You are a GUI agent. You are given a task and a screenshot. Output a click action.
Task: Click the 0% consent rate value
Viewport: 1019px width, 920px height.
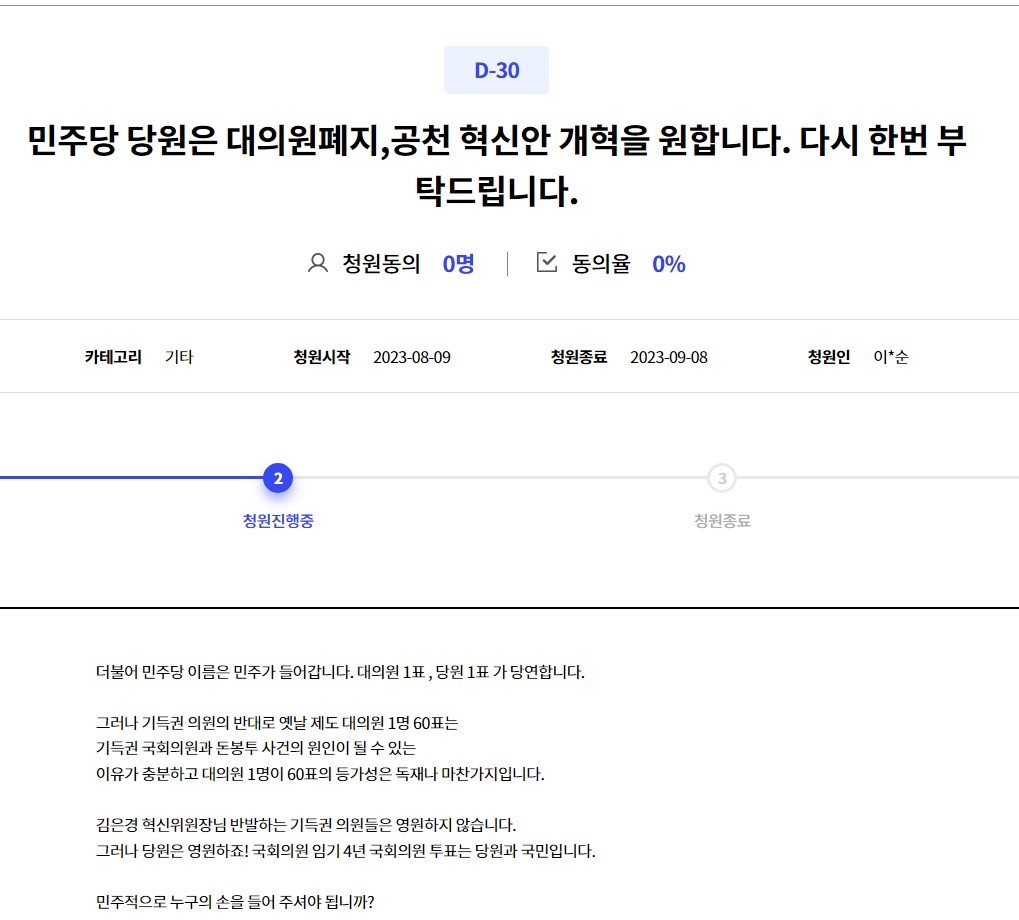coord(668,264)
